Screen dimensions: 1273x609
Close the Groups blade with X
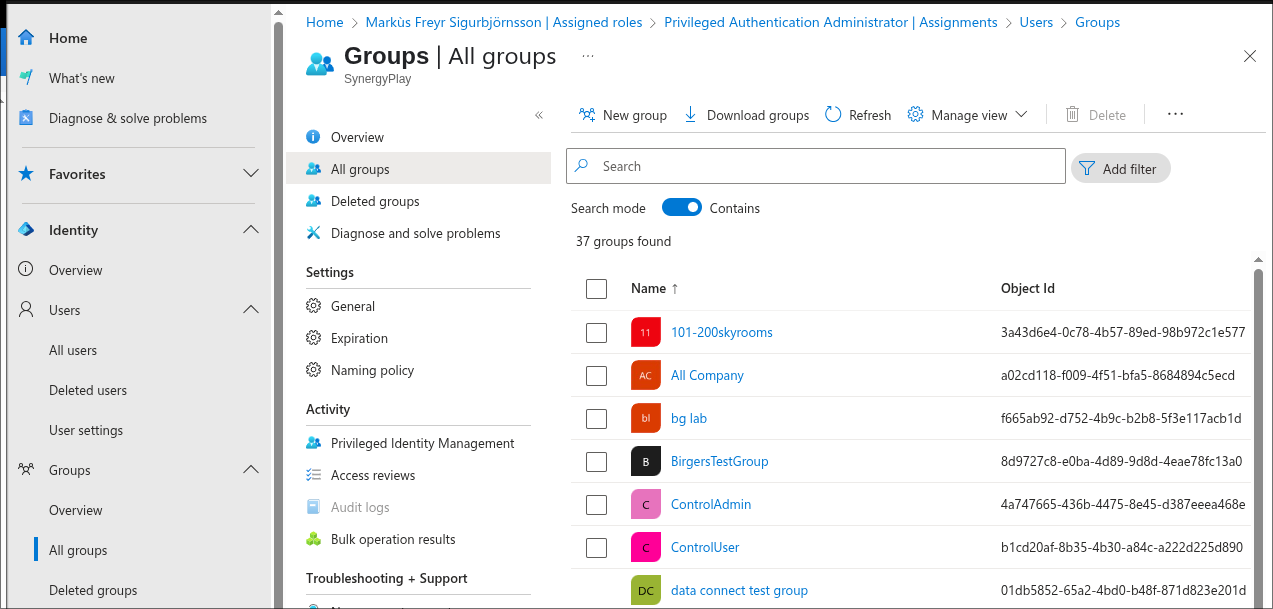coord(1250,56)
